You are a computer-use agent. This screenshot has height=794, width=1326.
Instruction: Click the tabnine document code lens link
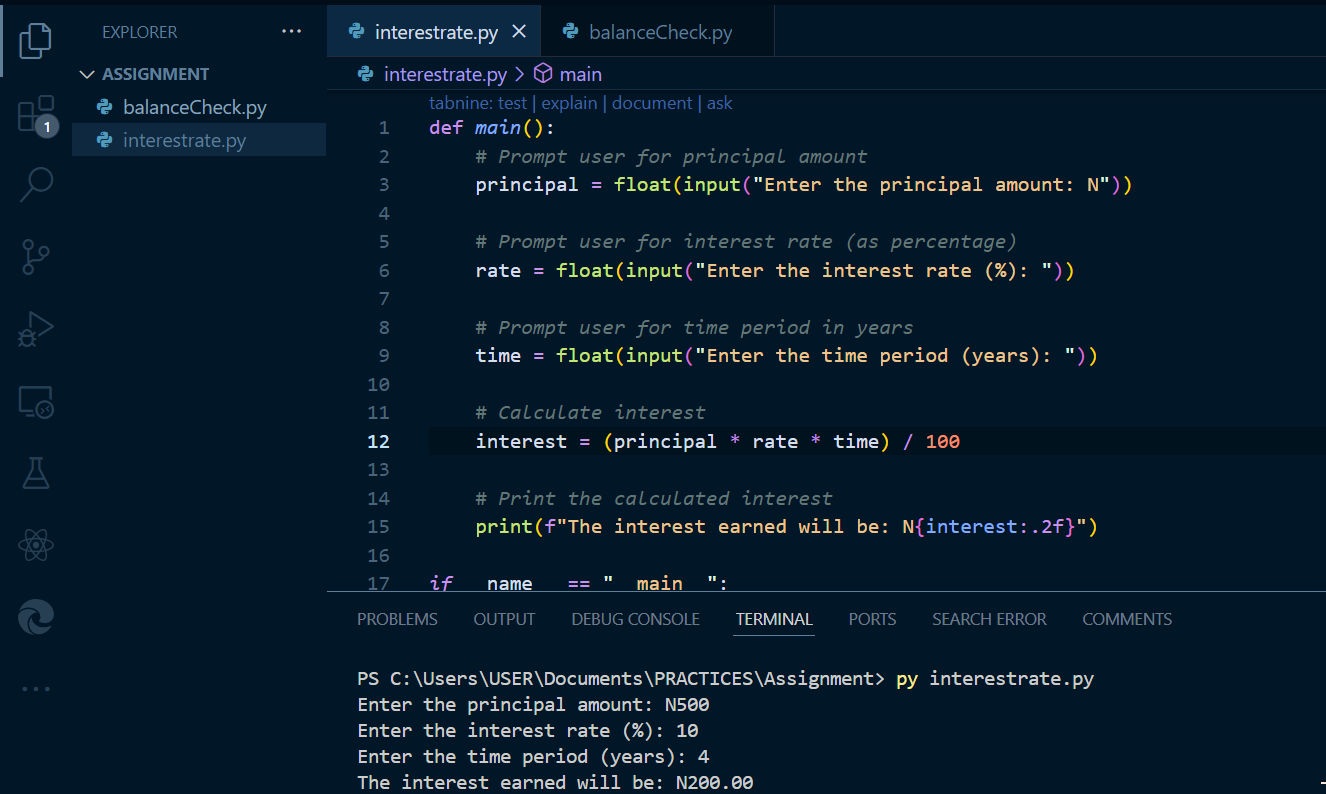pyautogui.click(x=652, y=103)
